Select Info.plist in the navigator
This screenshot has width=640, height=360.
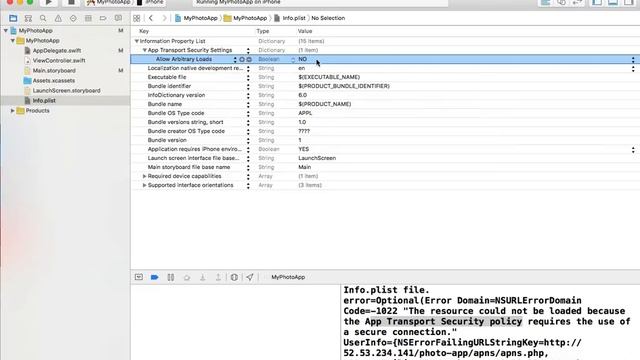44,100
